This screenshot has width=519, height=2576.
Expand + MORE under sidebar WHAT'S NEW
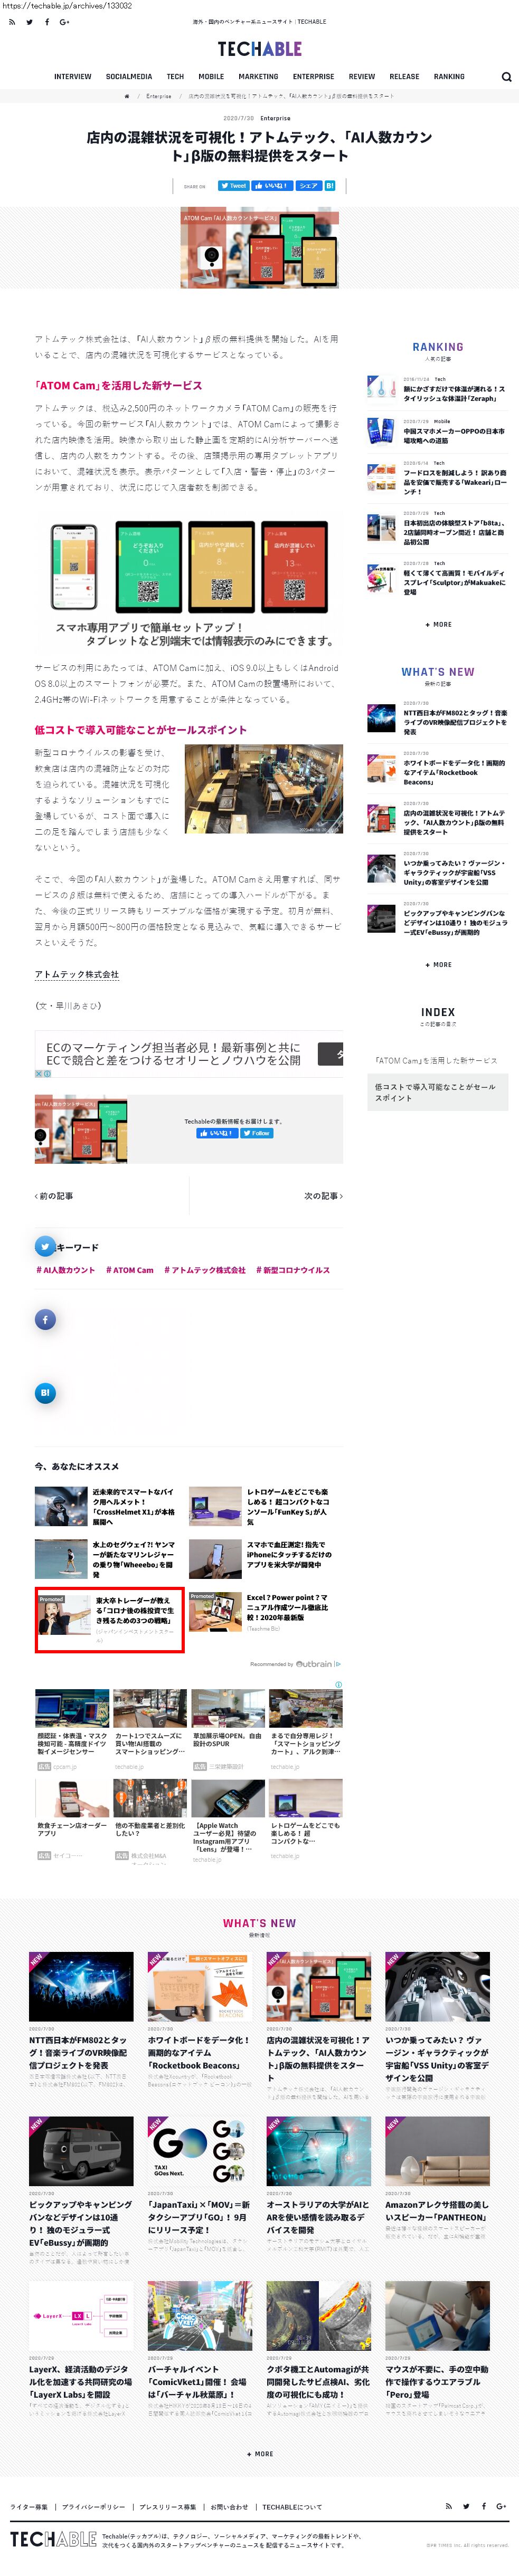438,965
